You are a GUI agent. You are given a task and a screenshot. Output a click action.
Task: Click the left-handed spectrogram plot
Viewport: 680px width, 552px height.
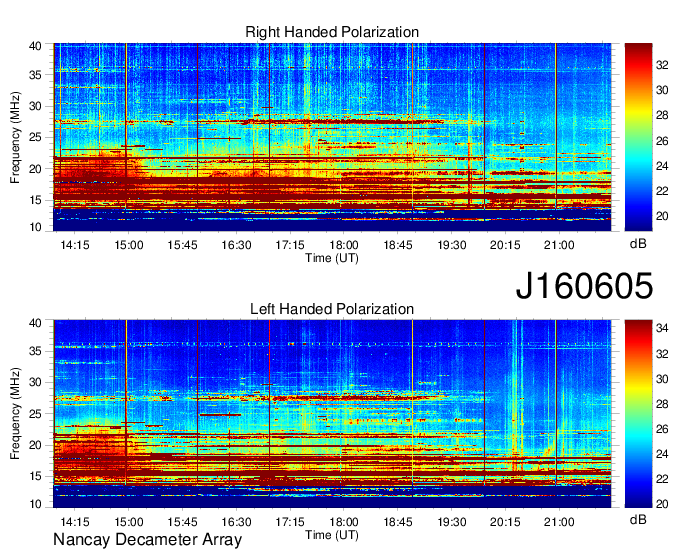tap(332, 414)
